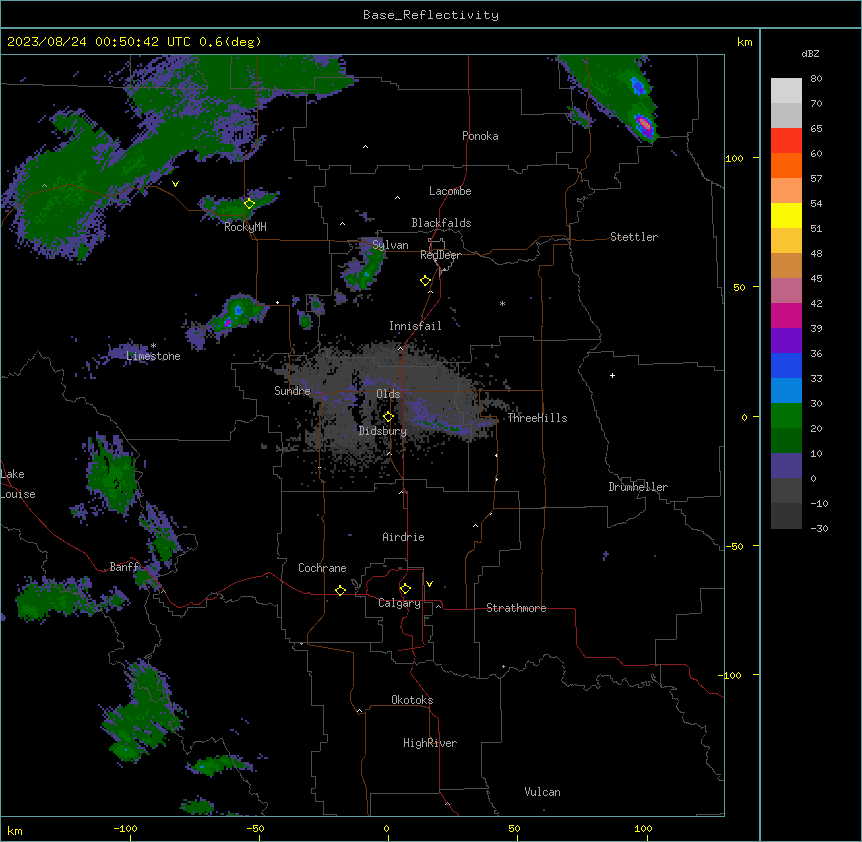Click the -100 tick label on the bottom axis
The image size is (862, 842).
click(x=125, y=828)
